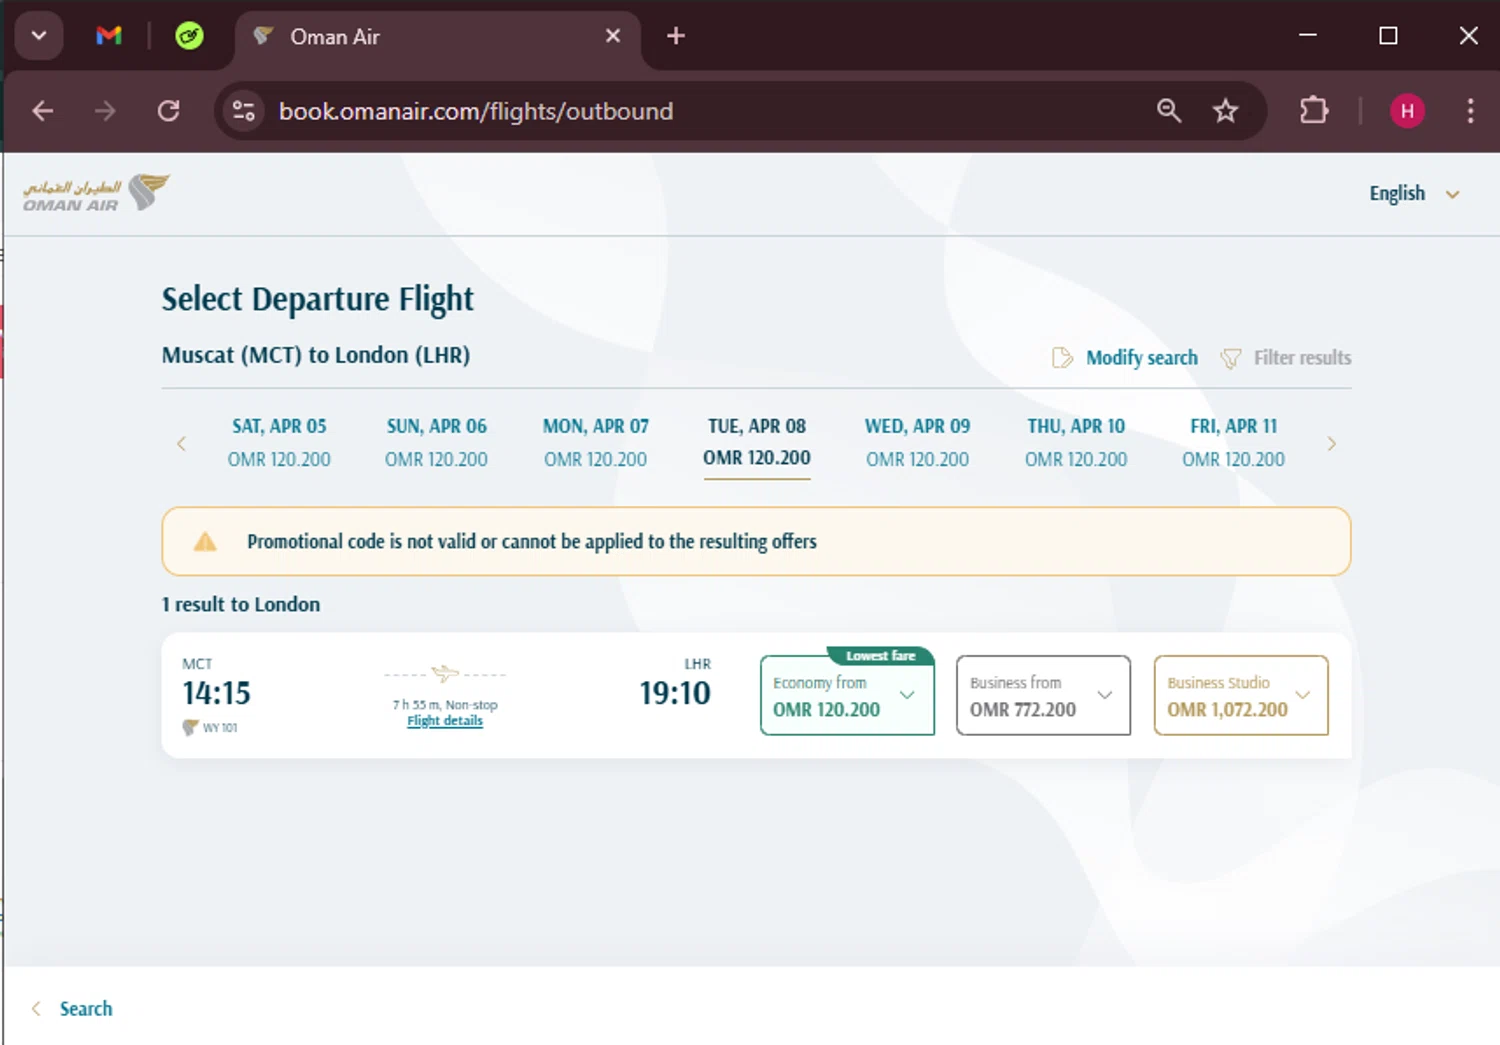Open Filter results
The height and width of the screenshot is (1045, 1500).
(1302, 358)
